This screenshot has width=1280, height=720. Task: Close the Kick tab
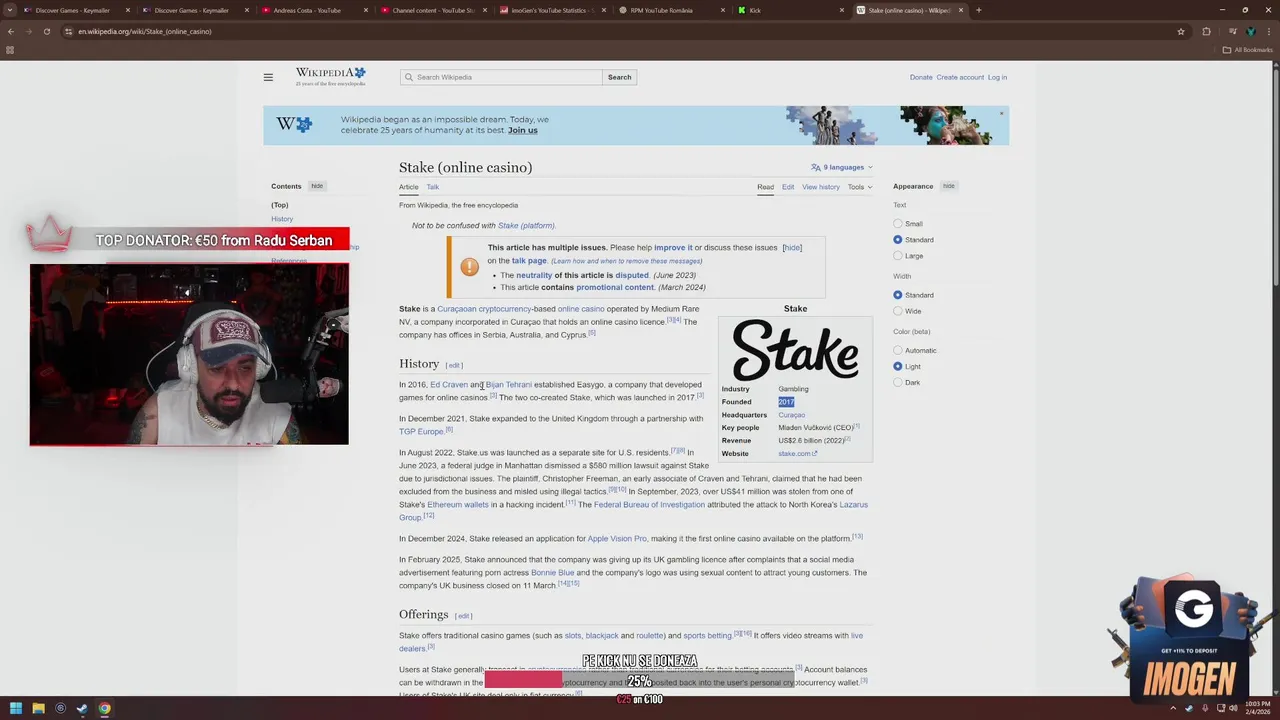841,10
